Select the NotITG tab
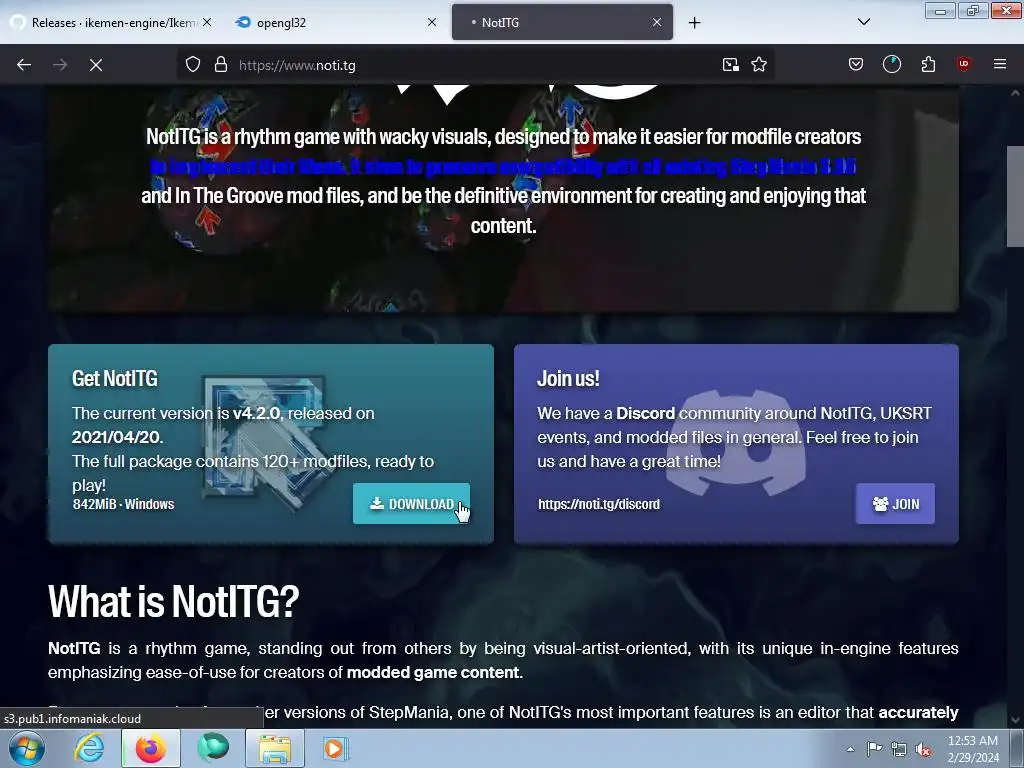This screenshot has width=1024, height=768. click(x=562, y=22)
